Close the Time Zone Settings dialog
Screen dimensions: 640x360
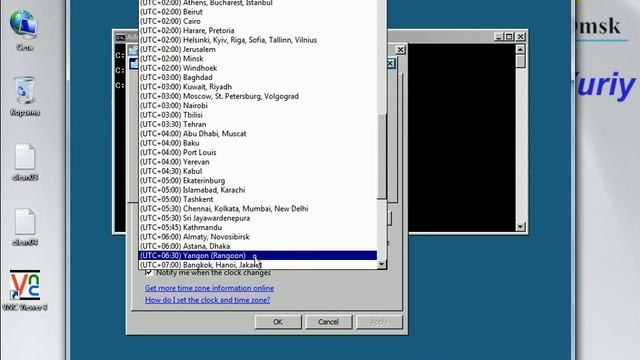coord(391,63)
